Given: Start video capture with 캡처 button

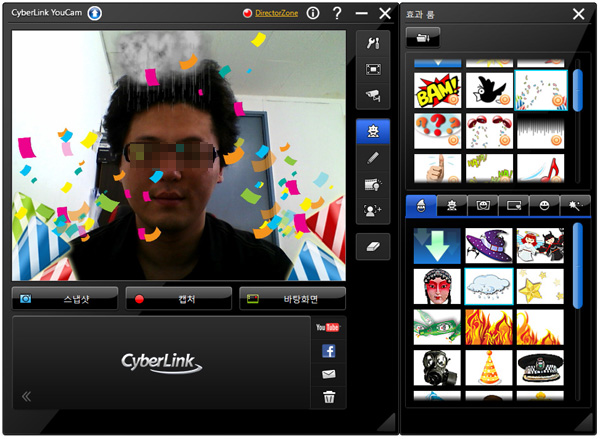Looking at the screenshot, I should pos(178,299).
